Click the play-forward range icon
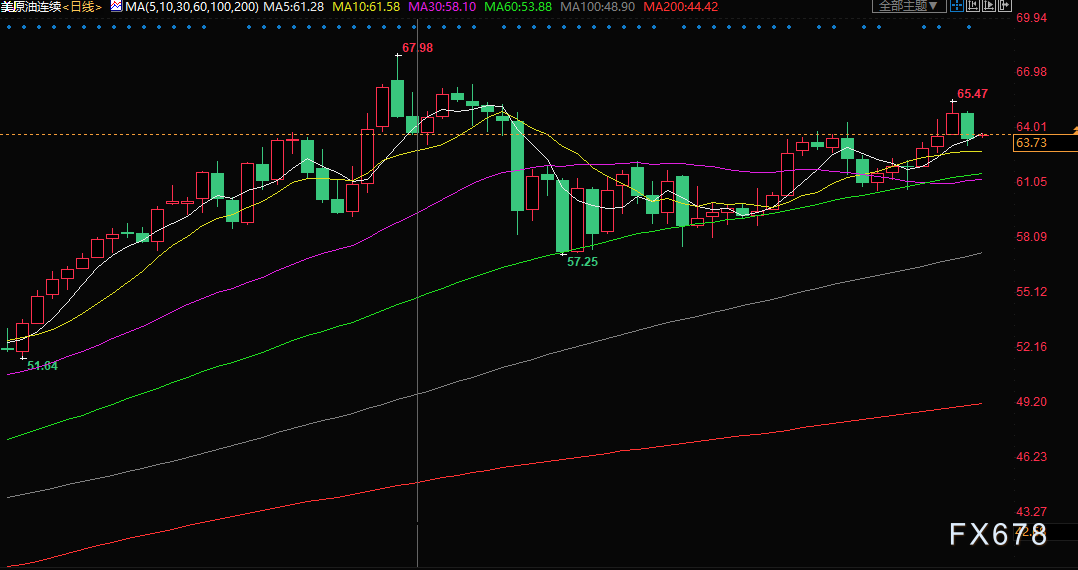Viewport: 1078px width, 570px height. (x=989, y=6)
